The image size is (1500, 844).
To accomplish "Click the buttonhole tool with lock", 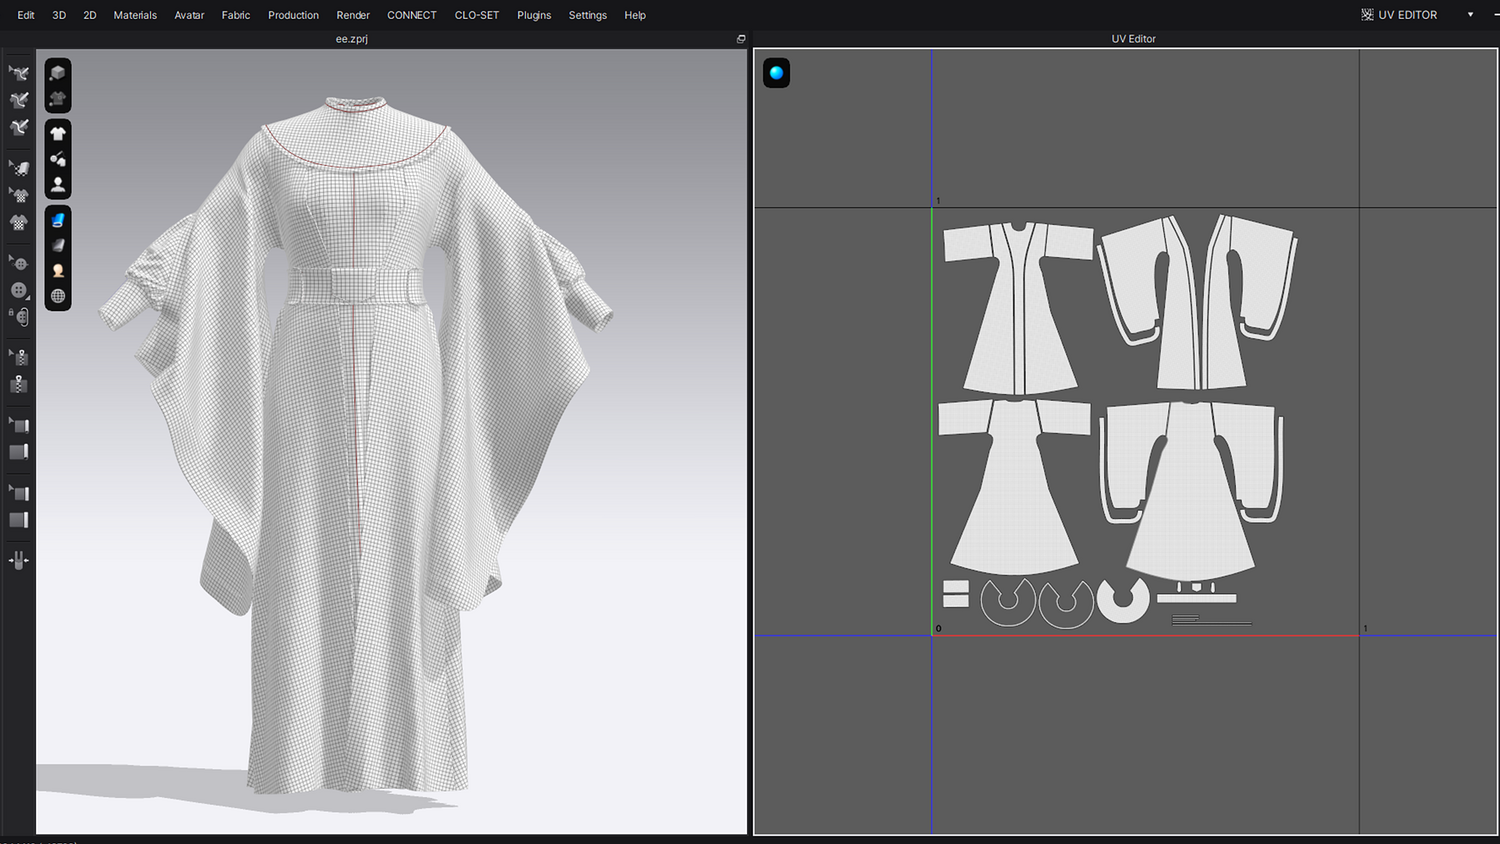I will click(x=20, y=317).
